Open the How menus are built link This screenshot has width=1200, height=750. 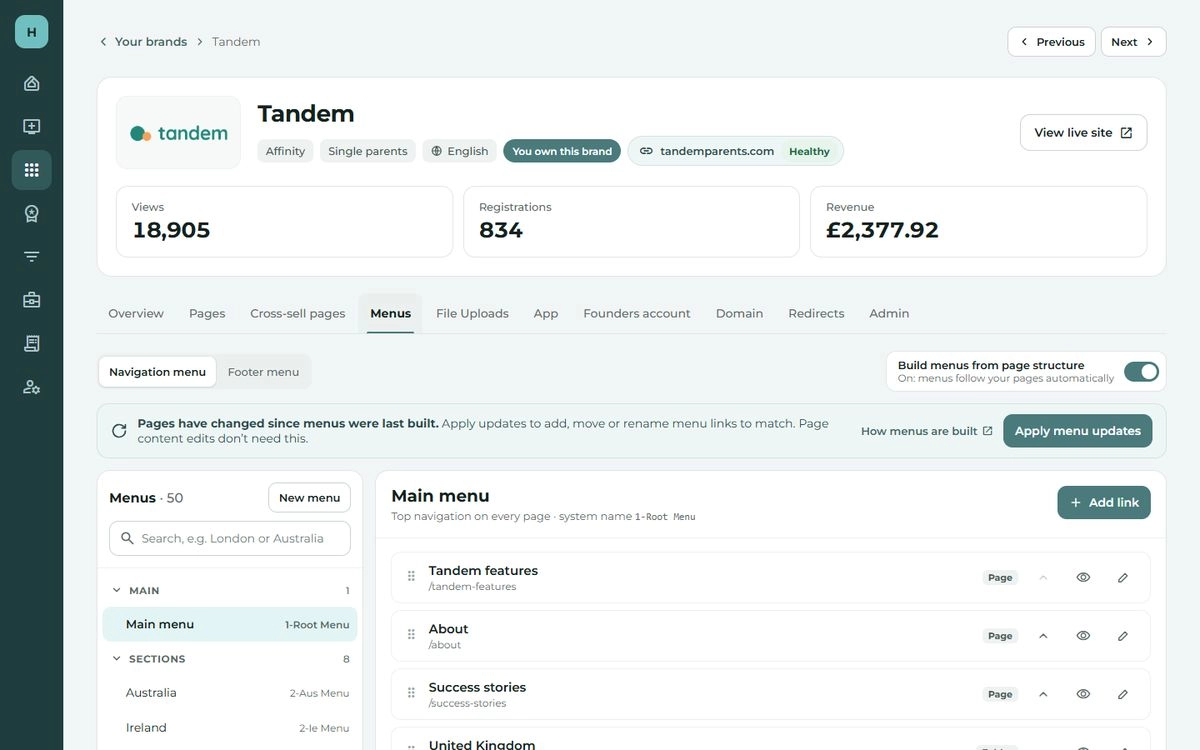click(x=927, y=431)
